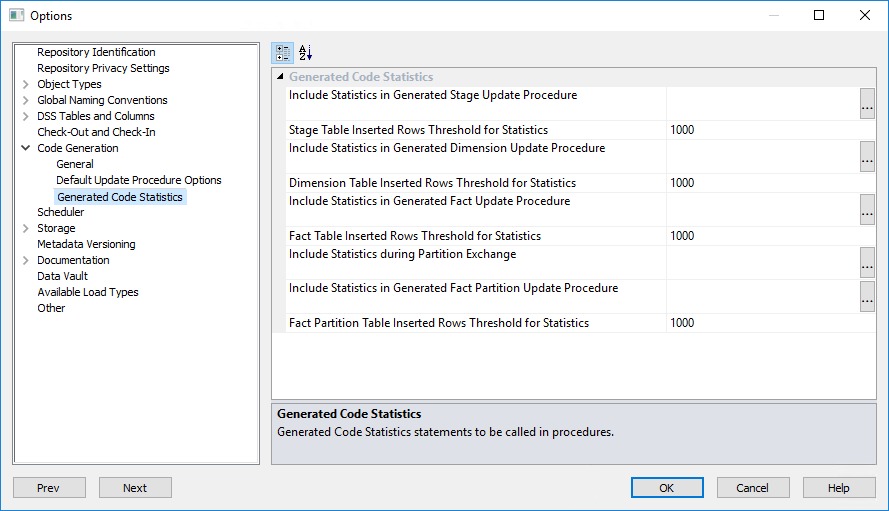Expand the Object Types tree node

pyautogui.click(x=25, y=84)
